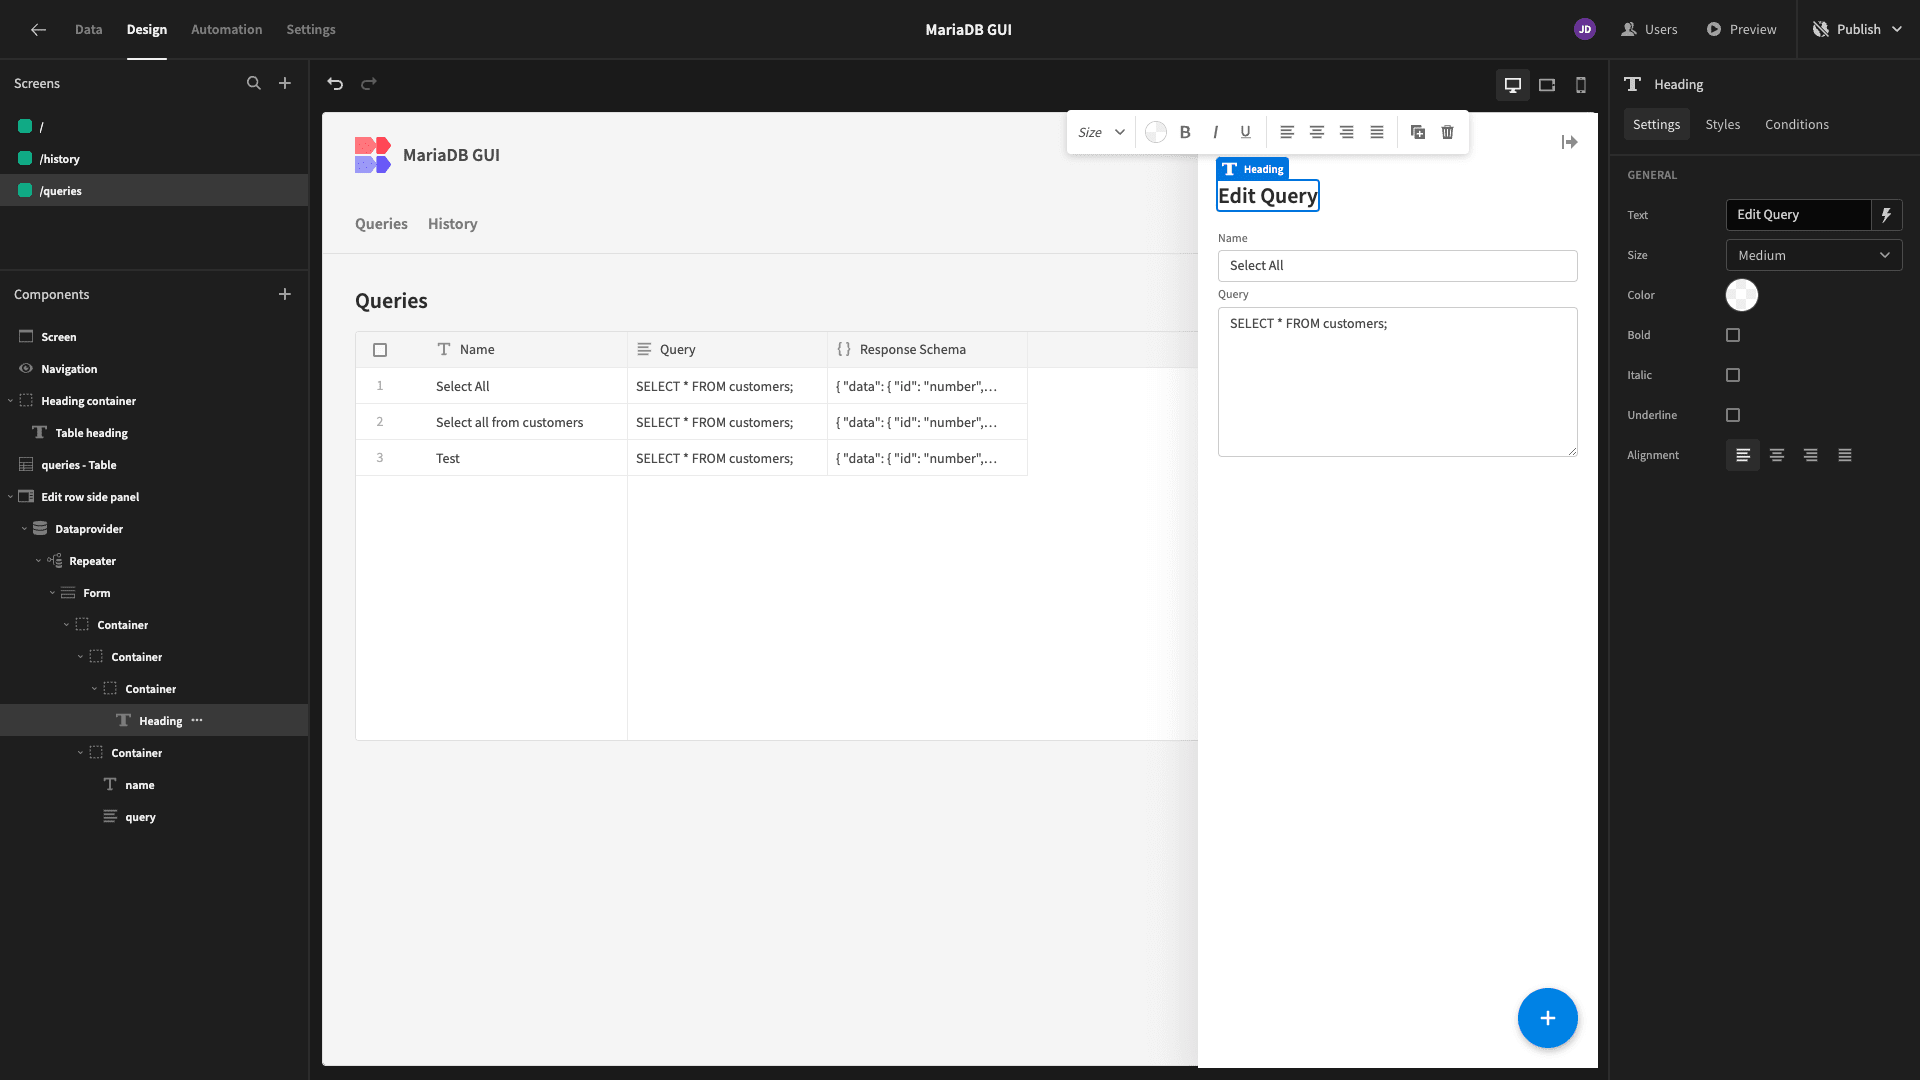Add a component with plus icon
The width and height of the screenshot is (1920, 1080).
285,294
